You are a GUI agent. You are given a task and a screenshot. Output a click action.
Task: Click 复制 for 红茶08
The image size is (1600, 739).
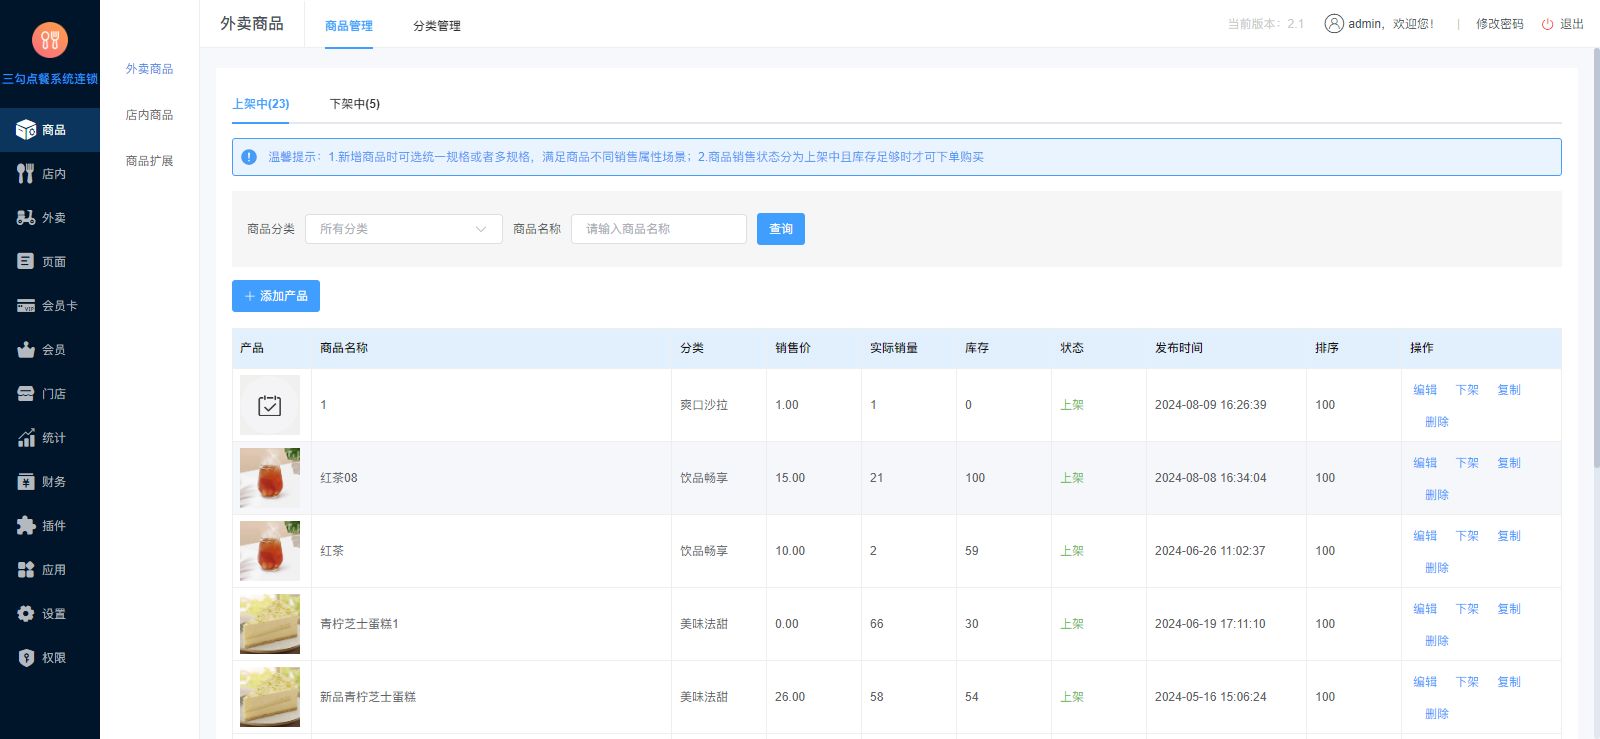pos(1509,463)
